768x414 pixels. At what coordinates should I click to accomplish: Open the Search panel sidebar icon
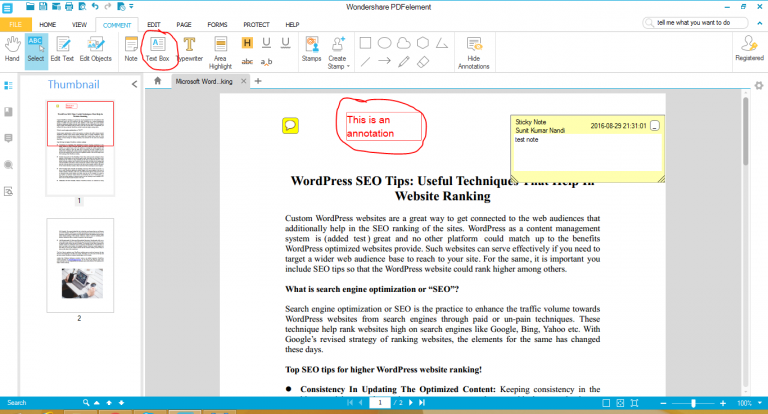[x=8, y=165]
